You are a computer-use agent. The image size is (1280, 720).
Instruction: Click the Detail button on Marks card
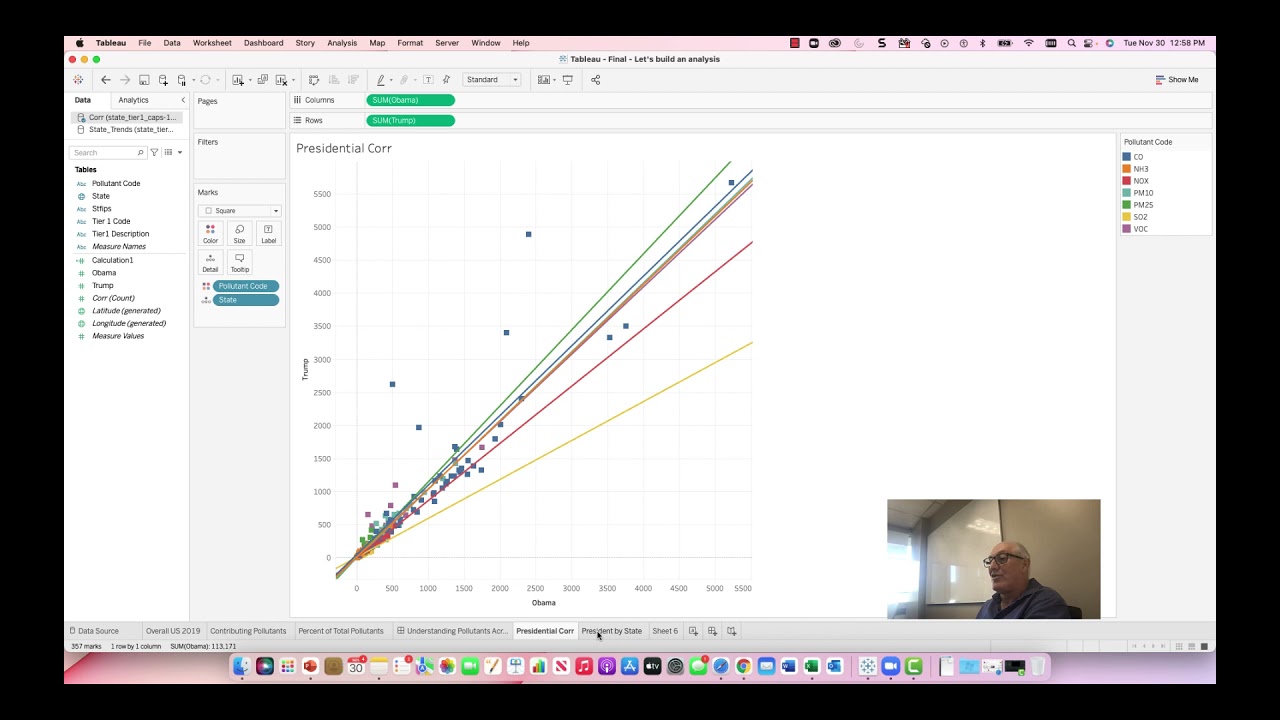coord(210,263)
